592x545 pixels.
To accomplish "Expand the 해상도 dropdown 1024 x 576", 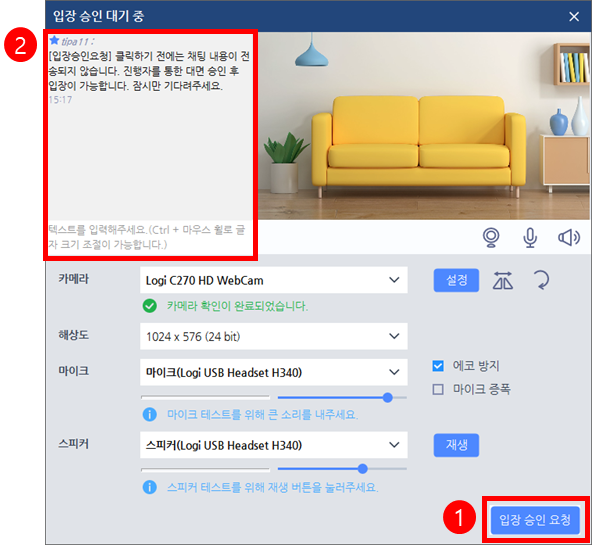I will 274,336.
